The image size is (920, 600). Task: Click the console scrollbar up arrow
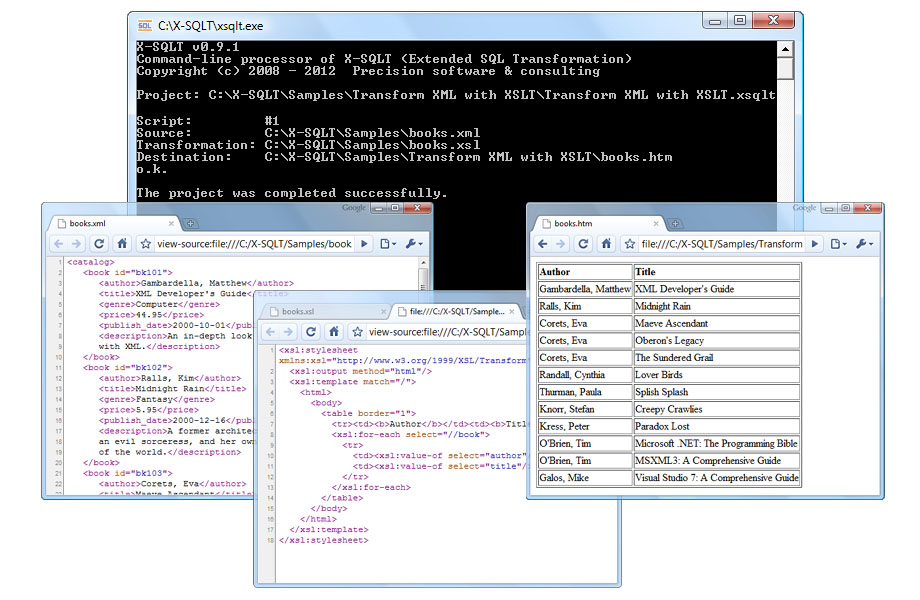pyautogui.click(x=785, y=48)
